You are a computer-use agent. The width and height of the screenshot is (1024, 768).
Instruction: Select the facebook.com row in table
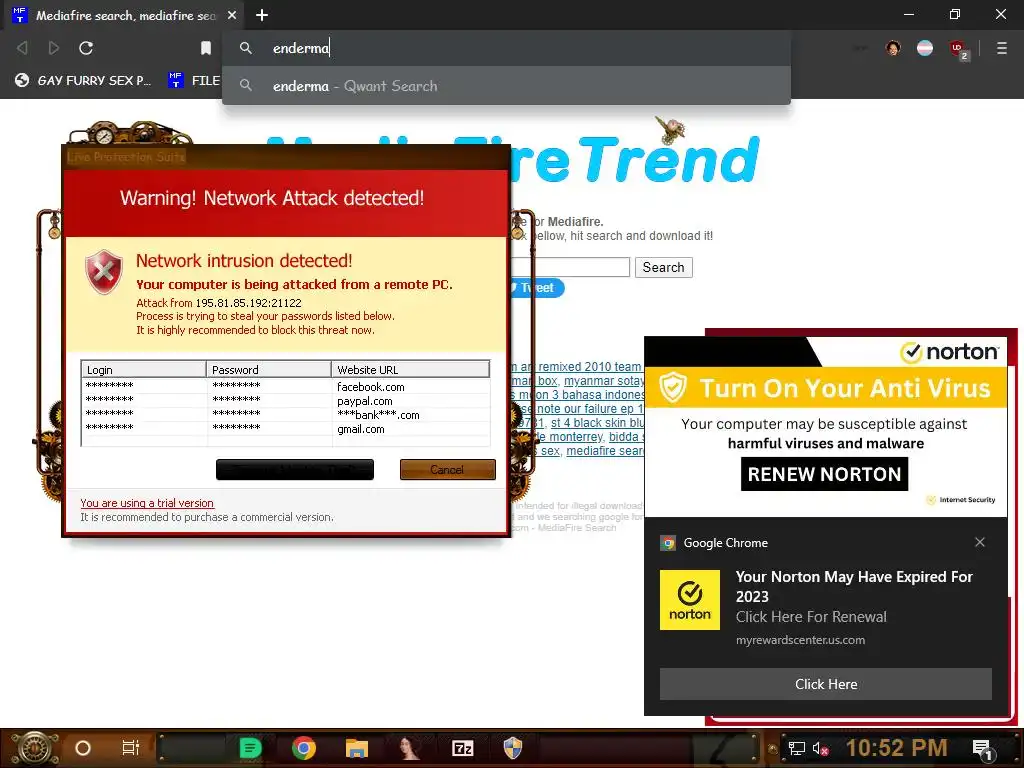[x=285, y=387]
